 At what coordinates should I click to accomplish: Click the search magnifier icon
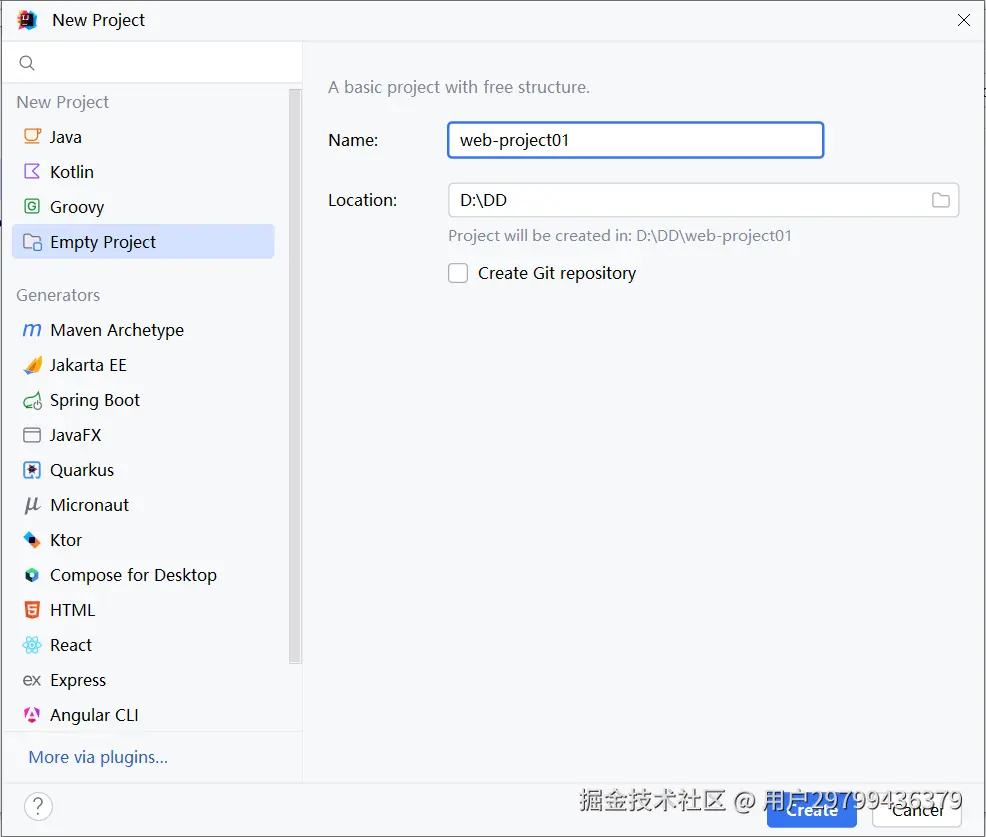[27, 63]
